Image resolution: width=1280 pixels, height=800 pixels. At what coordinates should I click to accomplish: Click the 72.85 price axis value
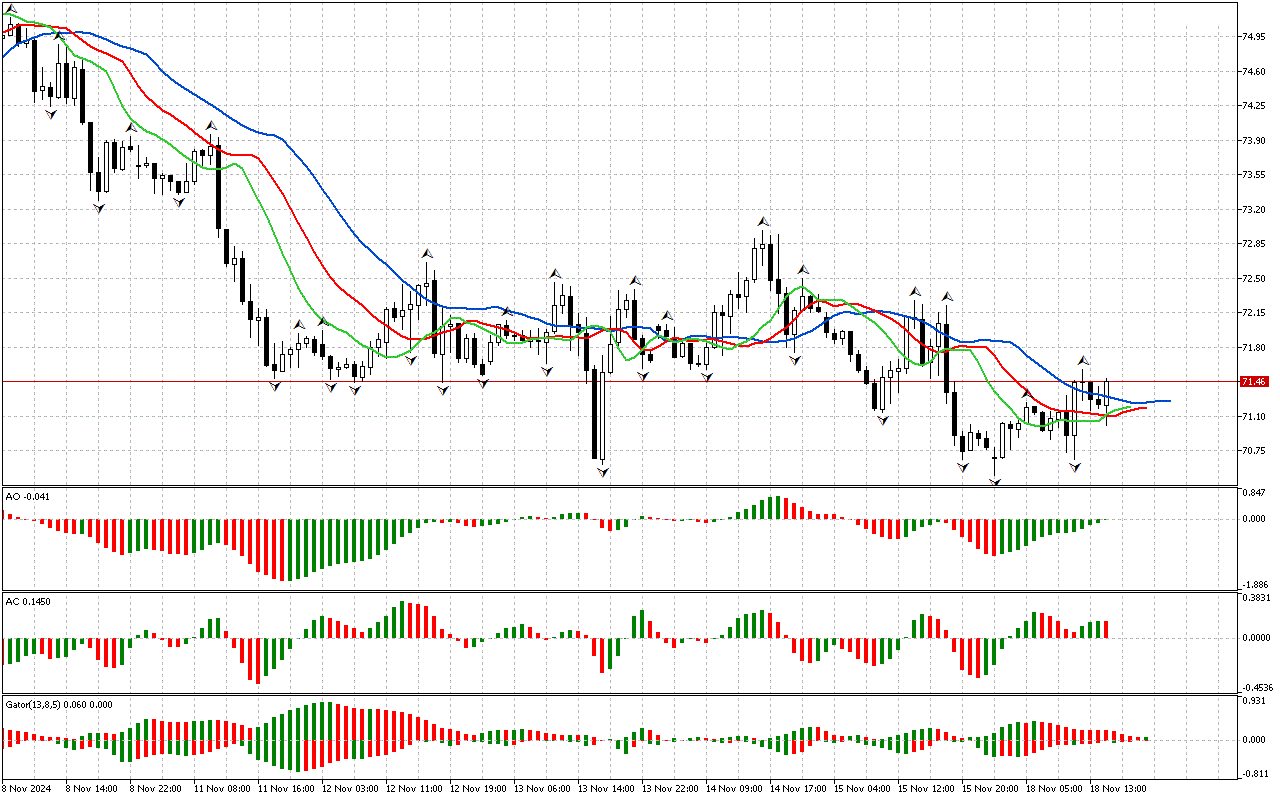(x=1255, y=244)
